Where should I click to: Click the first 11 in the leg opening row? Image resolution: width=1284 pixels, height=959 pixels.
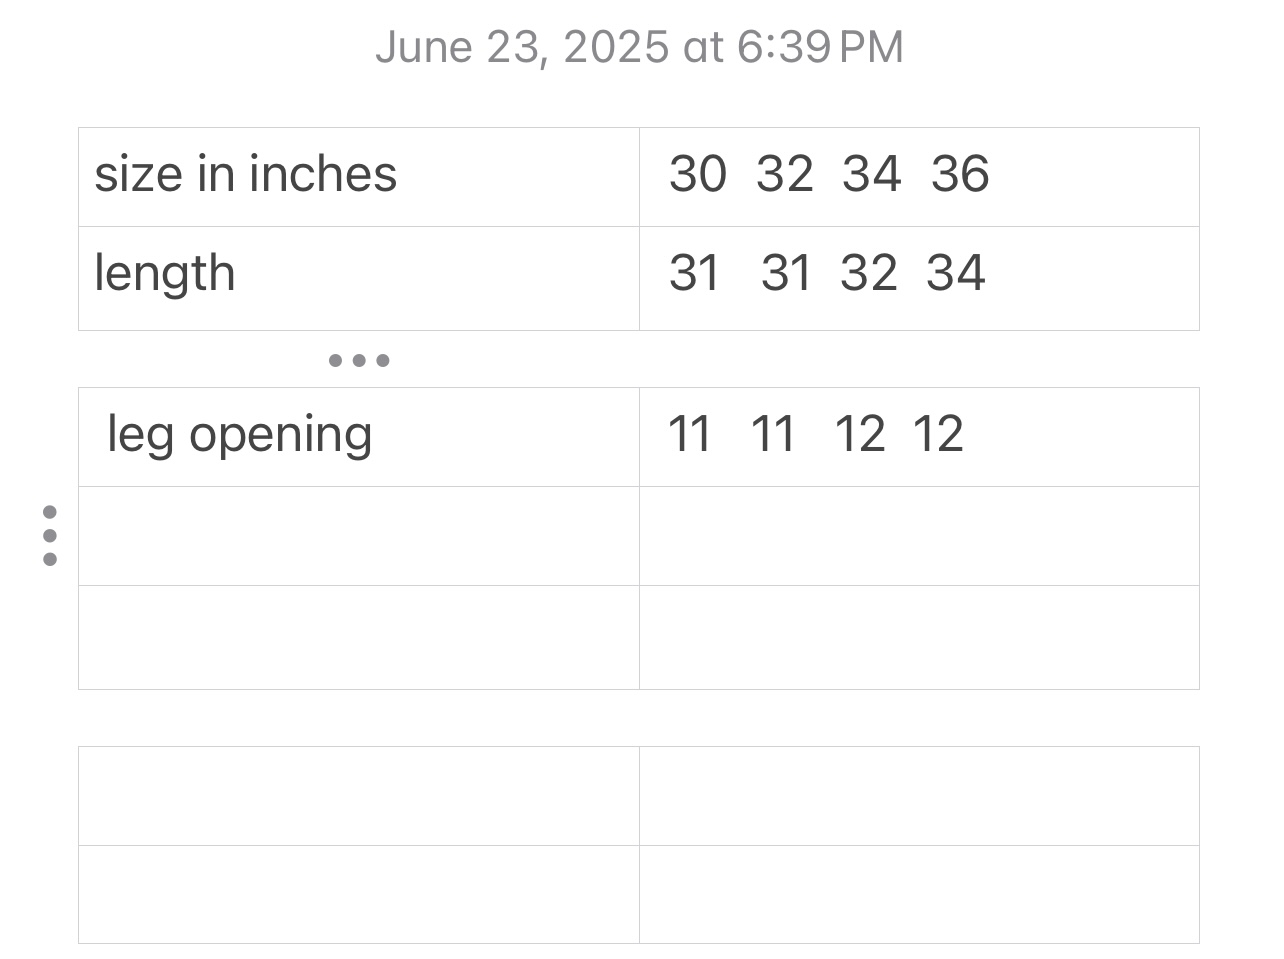pos(689,434)
